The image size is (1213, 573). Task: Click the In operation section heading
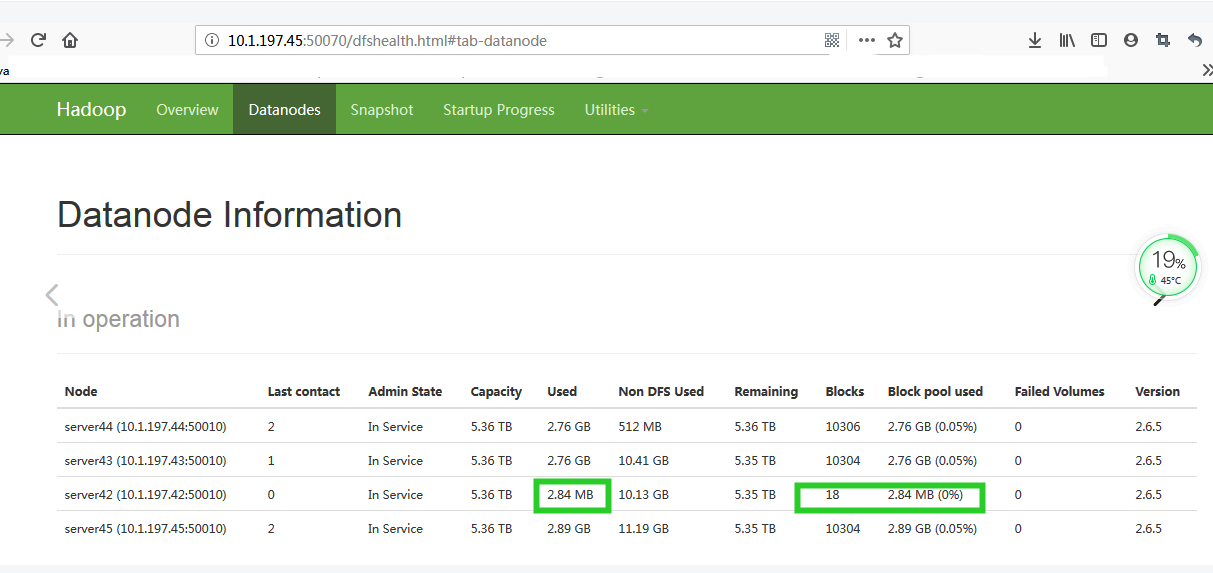(119, 319)
